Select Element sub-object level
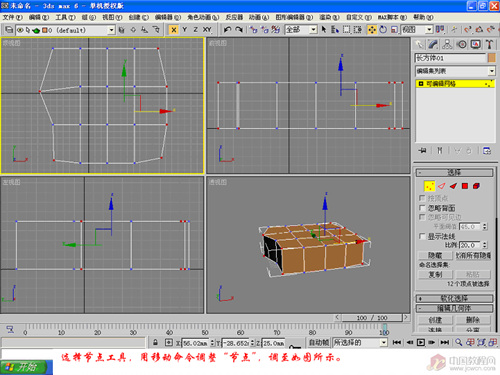 click(476, 186)
